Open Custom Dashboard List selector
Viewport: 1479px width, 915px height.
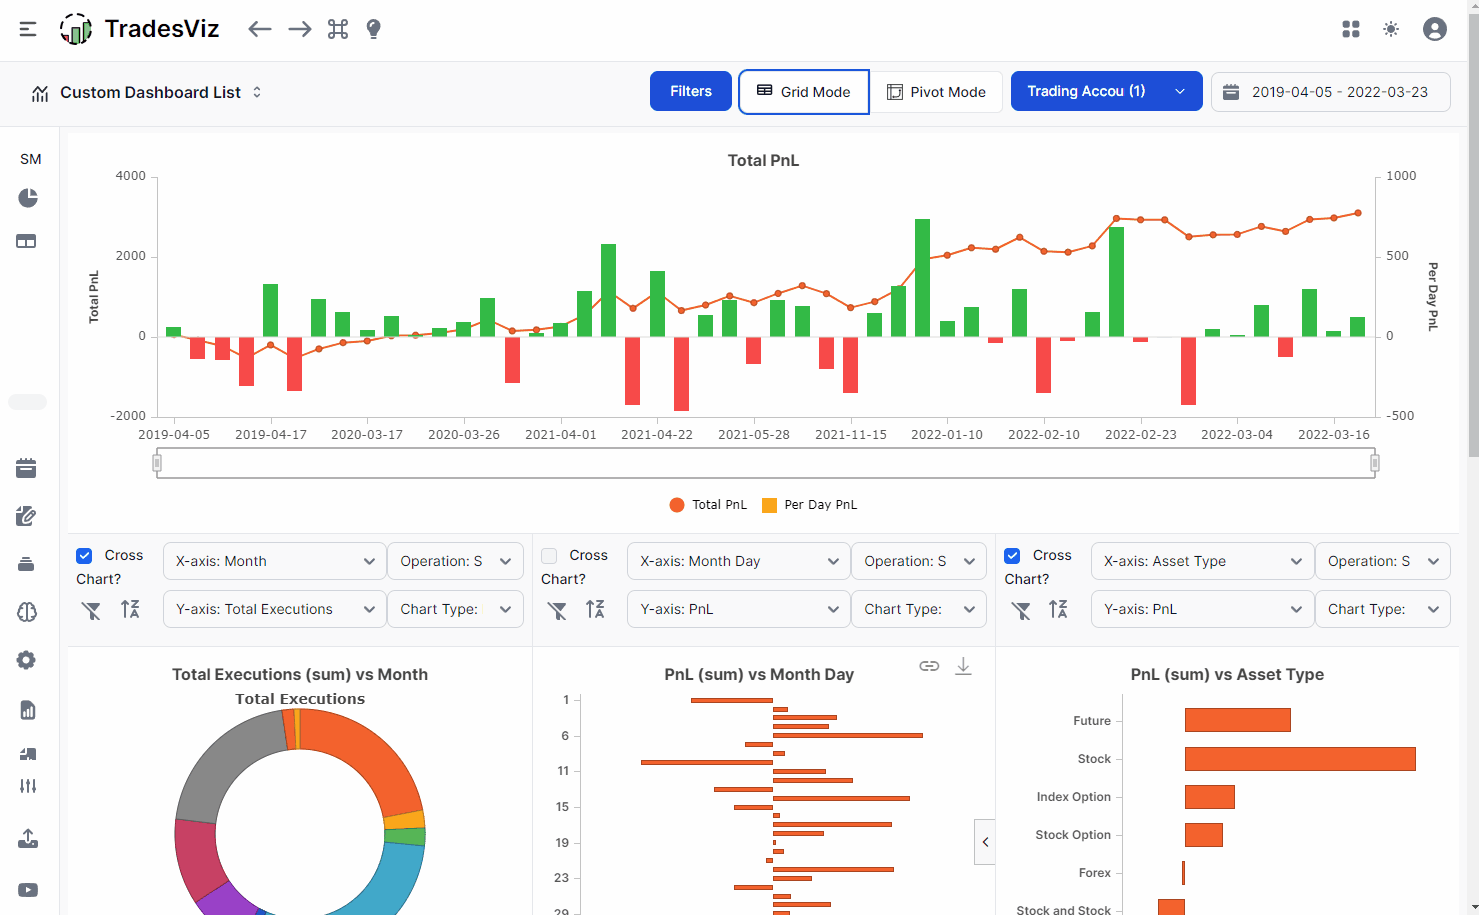[x=147, y=92]
